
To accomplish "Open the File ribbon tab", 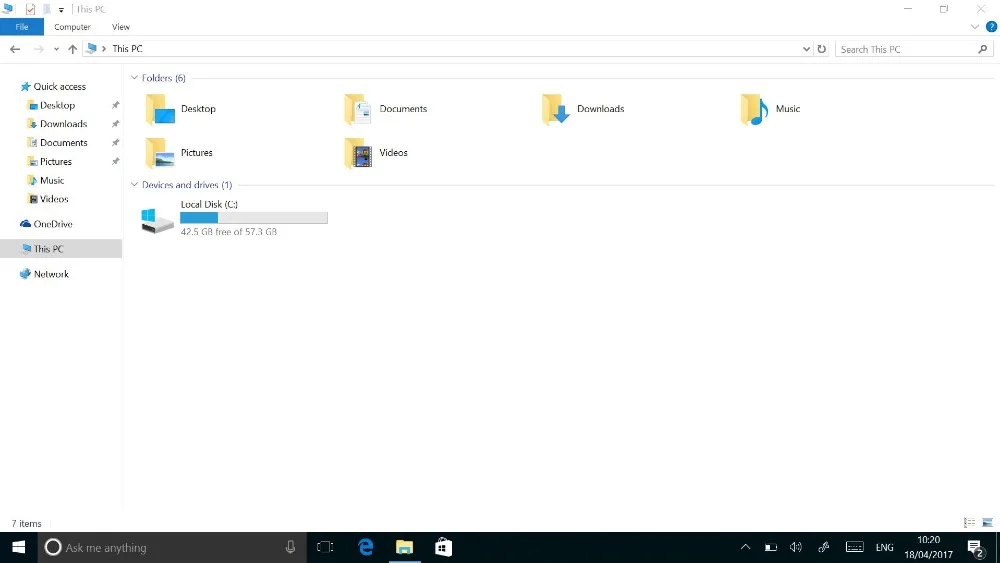I will (22, 27).
